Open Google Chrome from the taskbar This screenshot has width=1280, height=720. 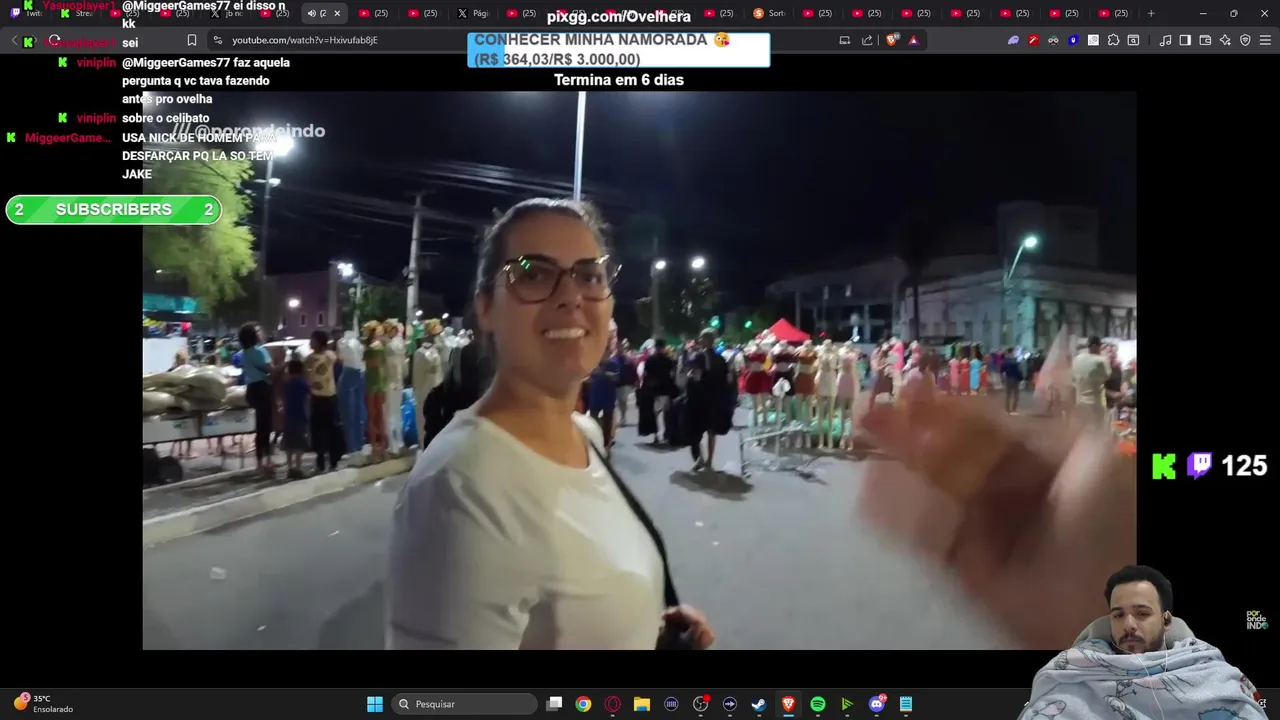pos(583,704)
